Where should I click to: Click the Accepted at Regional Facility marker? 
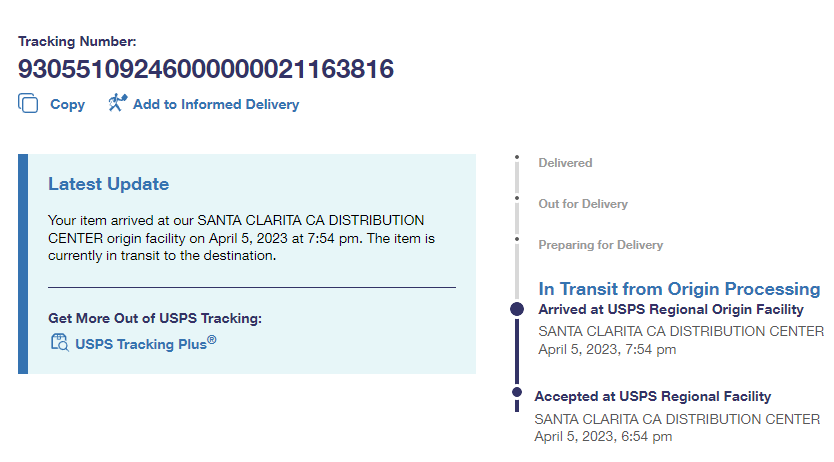tap(517, 391)
